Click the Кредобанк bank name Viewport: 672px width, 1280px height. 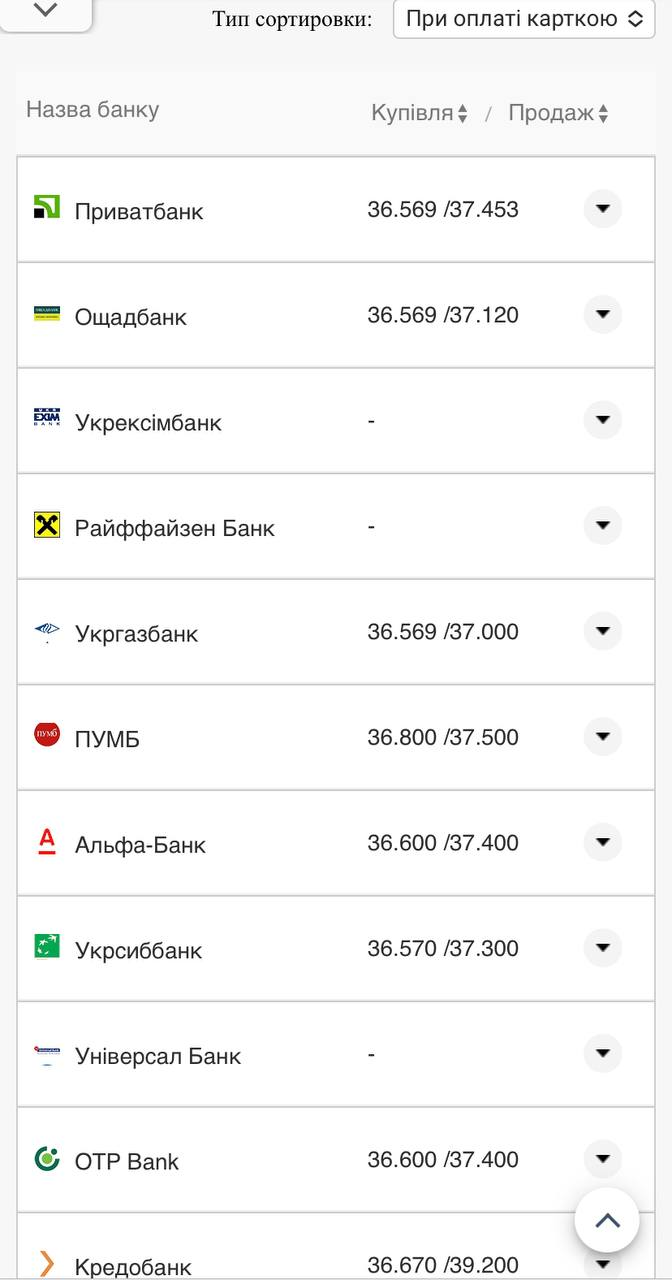coord(133,1267)
